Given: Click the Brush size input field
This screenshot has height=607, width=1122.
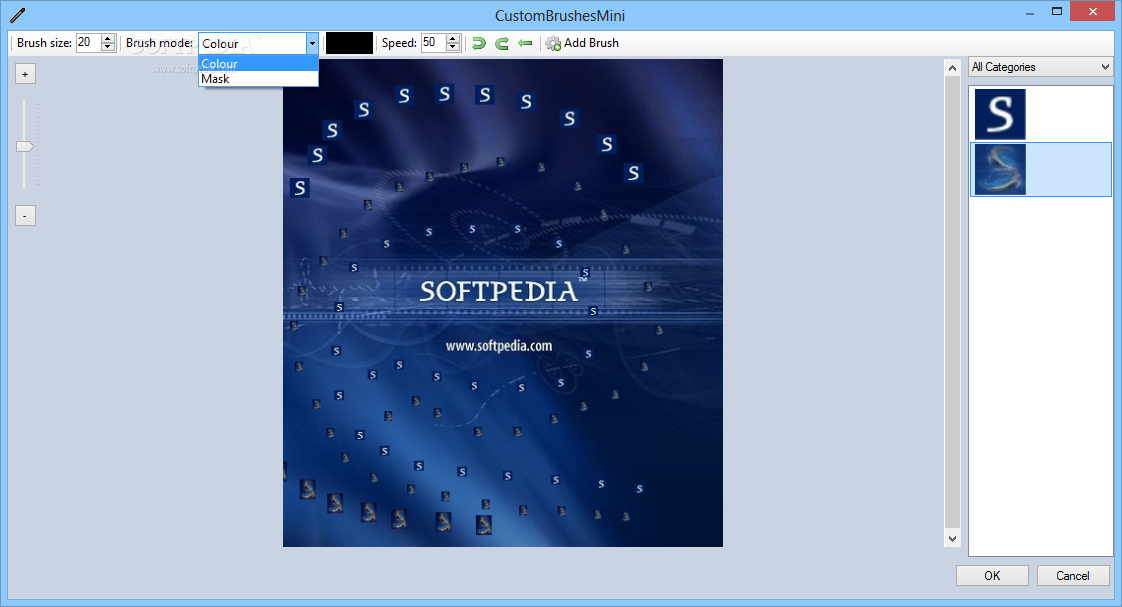Looking at the screenshot, I should pos(89,43).
